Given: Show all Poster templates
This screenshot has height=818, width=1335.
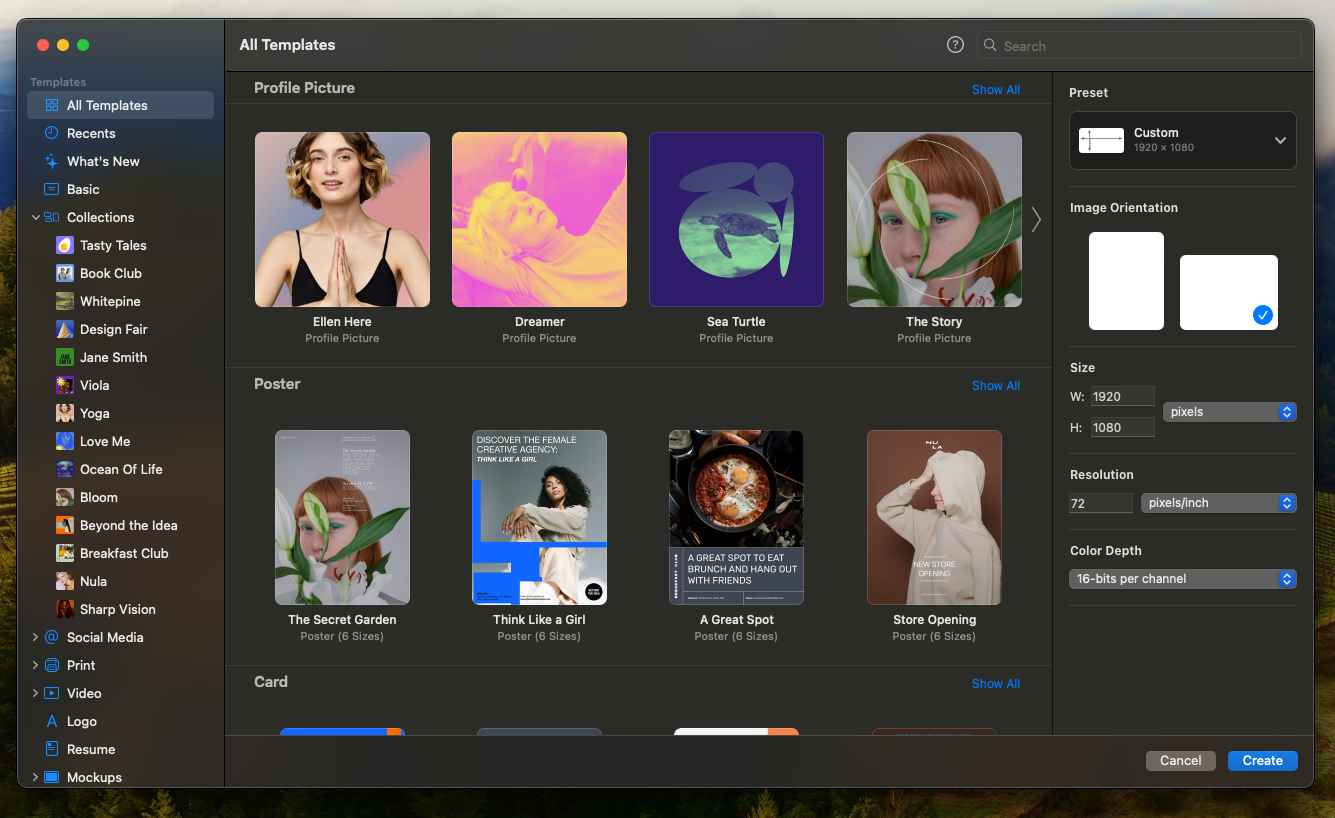Looking at the screenshot, I should (x=995, y=386).
